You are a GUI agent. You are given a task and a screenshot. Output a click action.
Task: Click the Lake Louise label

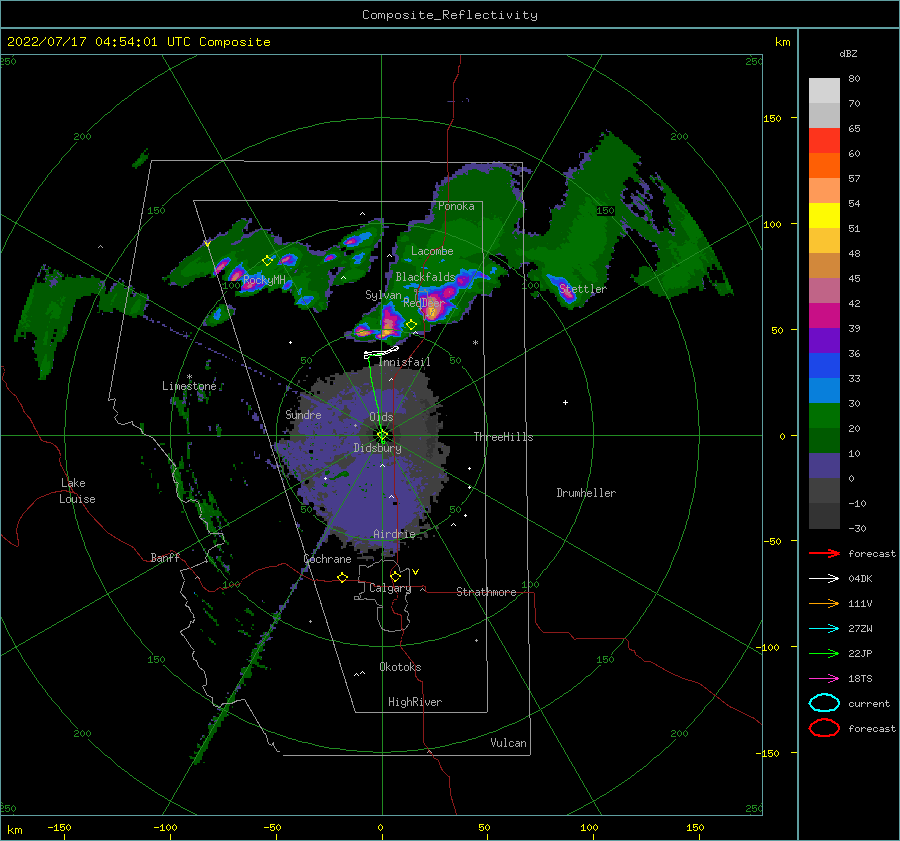[x=77, y=491]
